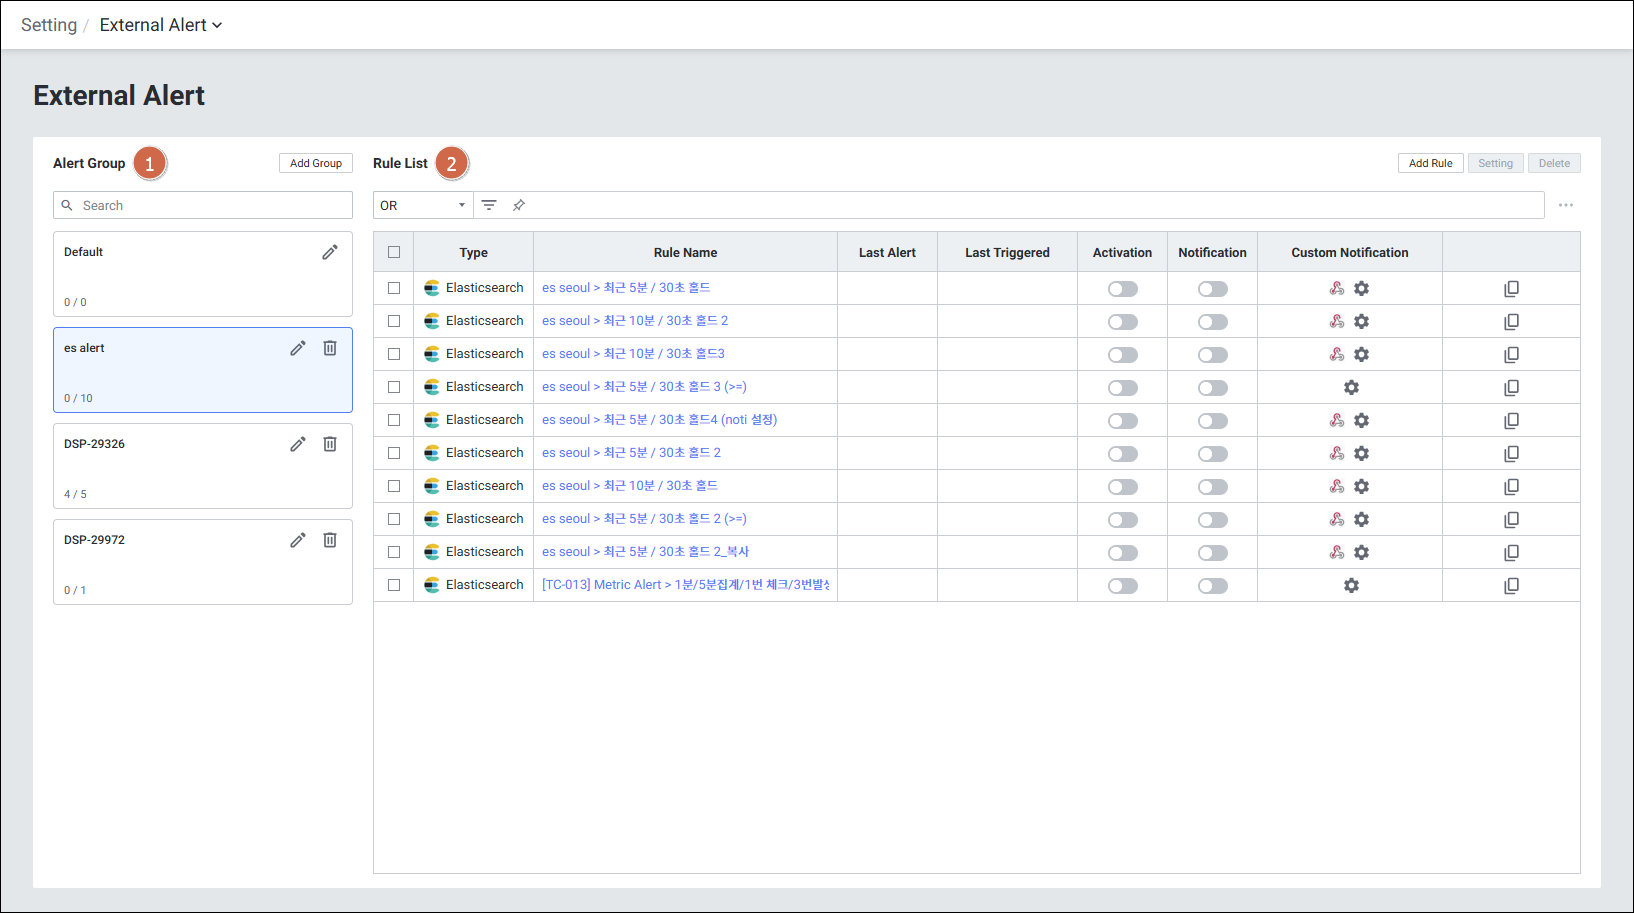Viewport: 1634px width, 913px height.
Task: Click the edit pencil for Default group
Action: pyautogui.click(x=329, y=252)
